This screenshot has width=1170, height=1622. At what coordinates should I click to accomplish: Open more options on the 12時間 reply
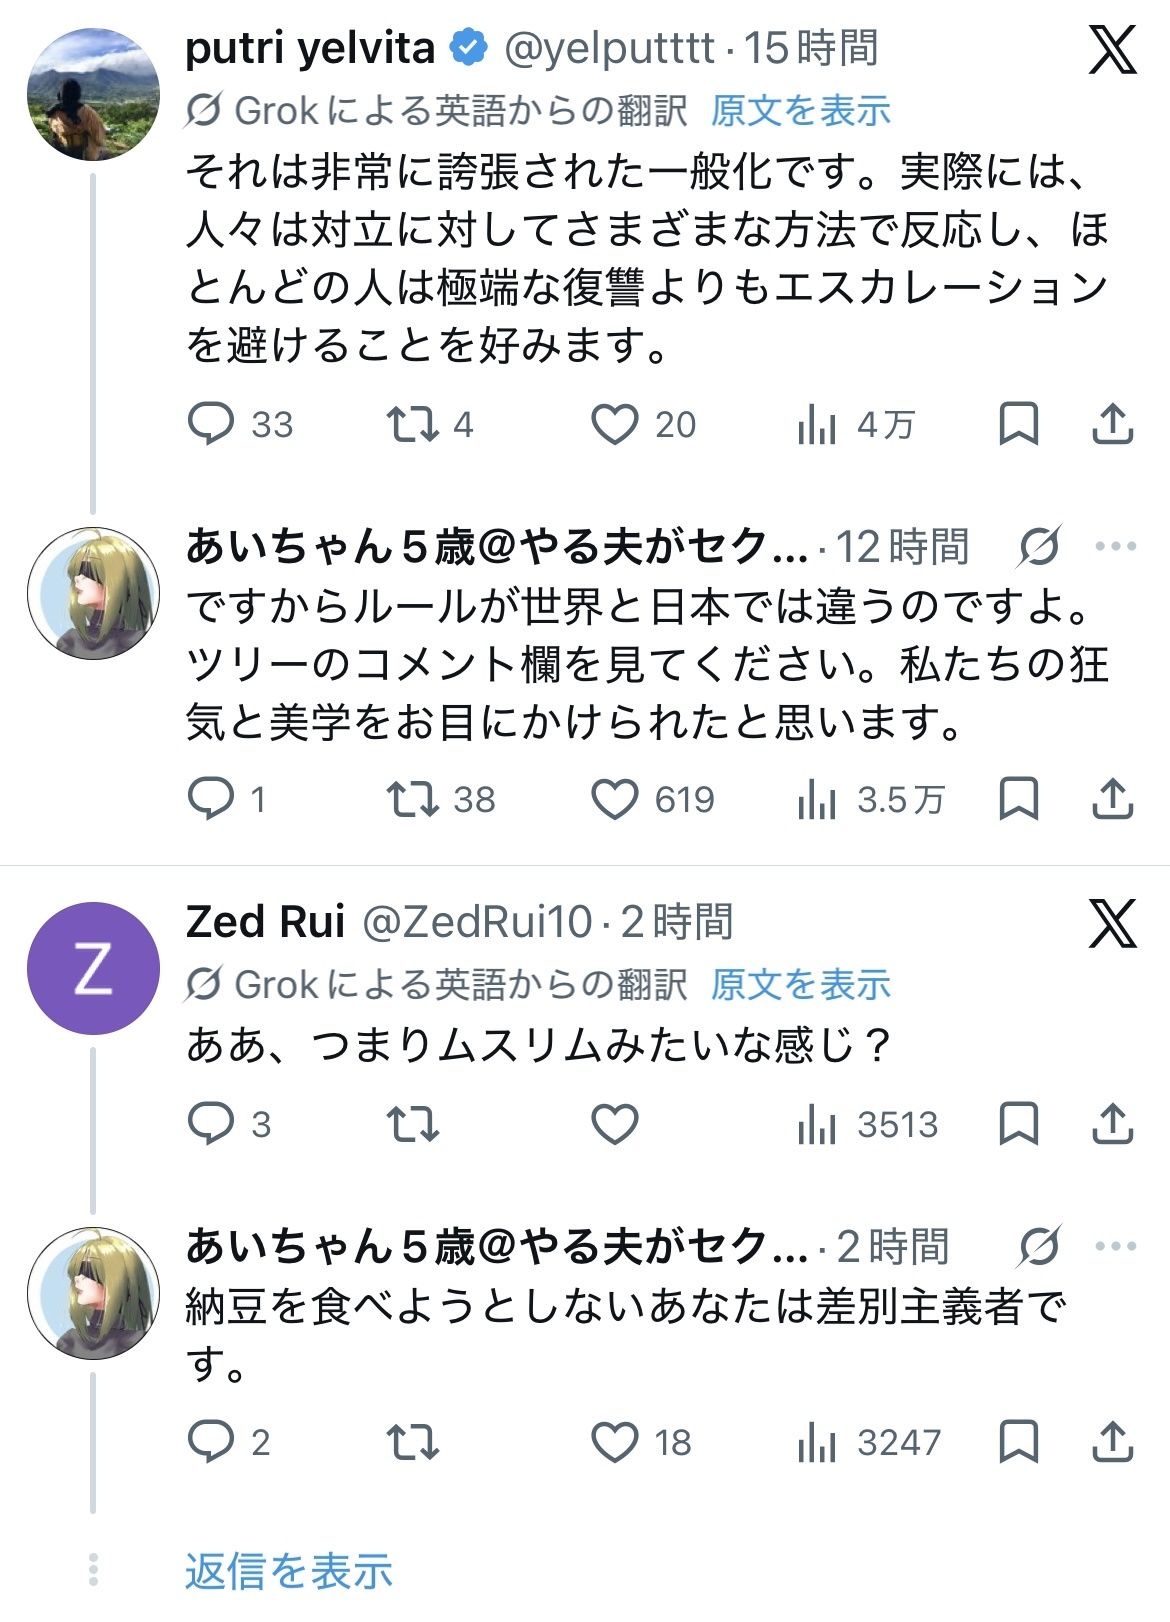tap(1116, 546)
